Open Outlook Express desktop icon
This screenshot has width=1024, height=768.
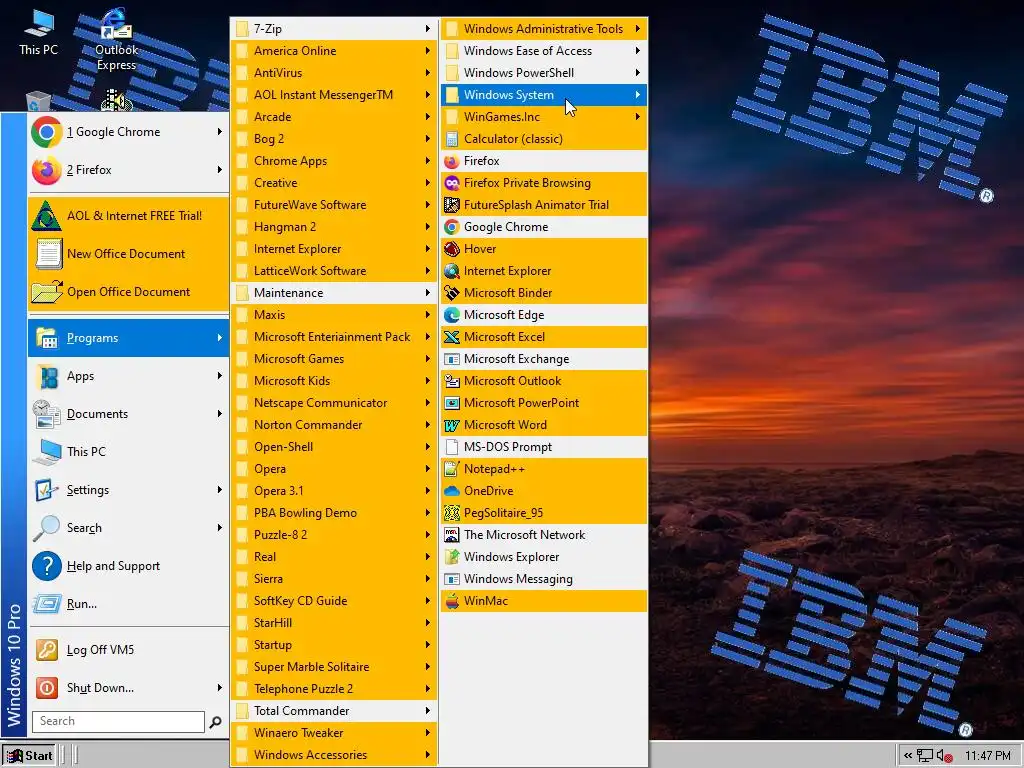pyautogui.click(x=116, y=39)
